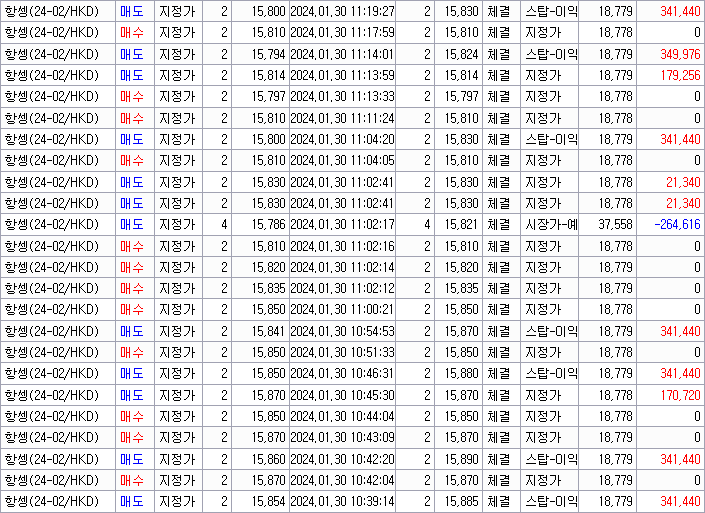The width and height of the screenshot is (705, 513).
Task: Select 341,440 in the 10:46:31 row
Action: point(680,374)
